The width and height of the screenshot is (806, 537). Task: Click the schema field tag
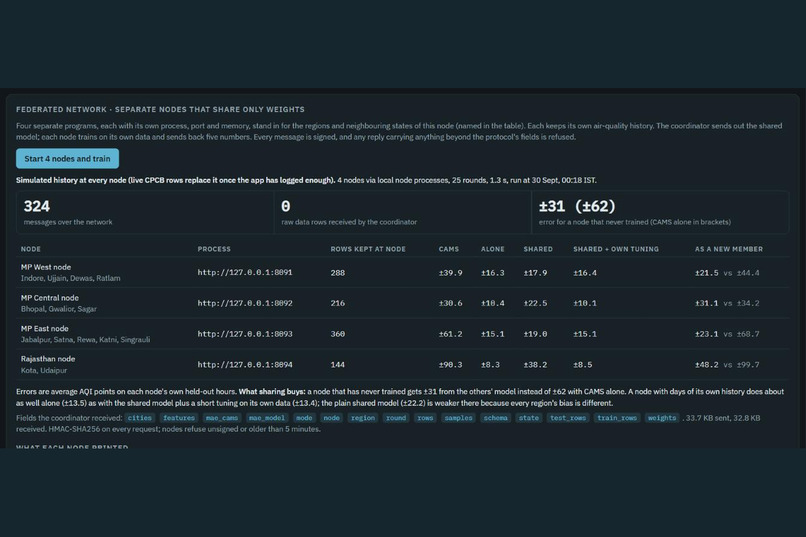tap(496, 418)
